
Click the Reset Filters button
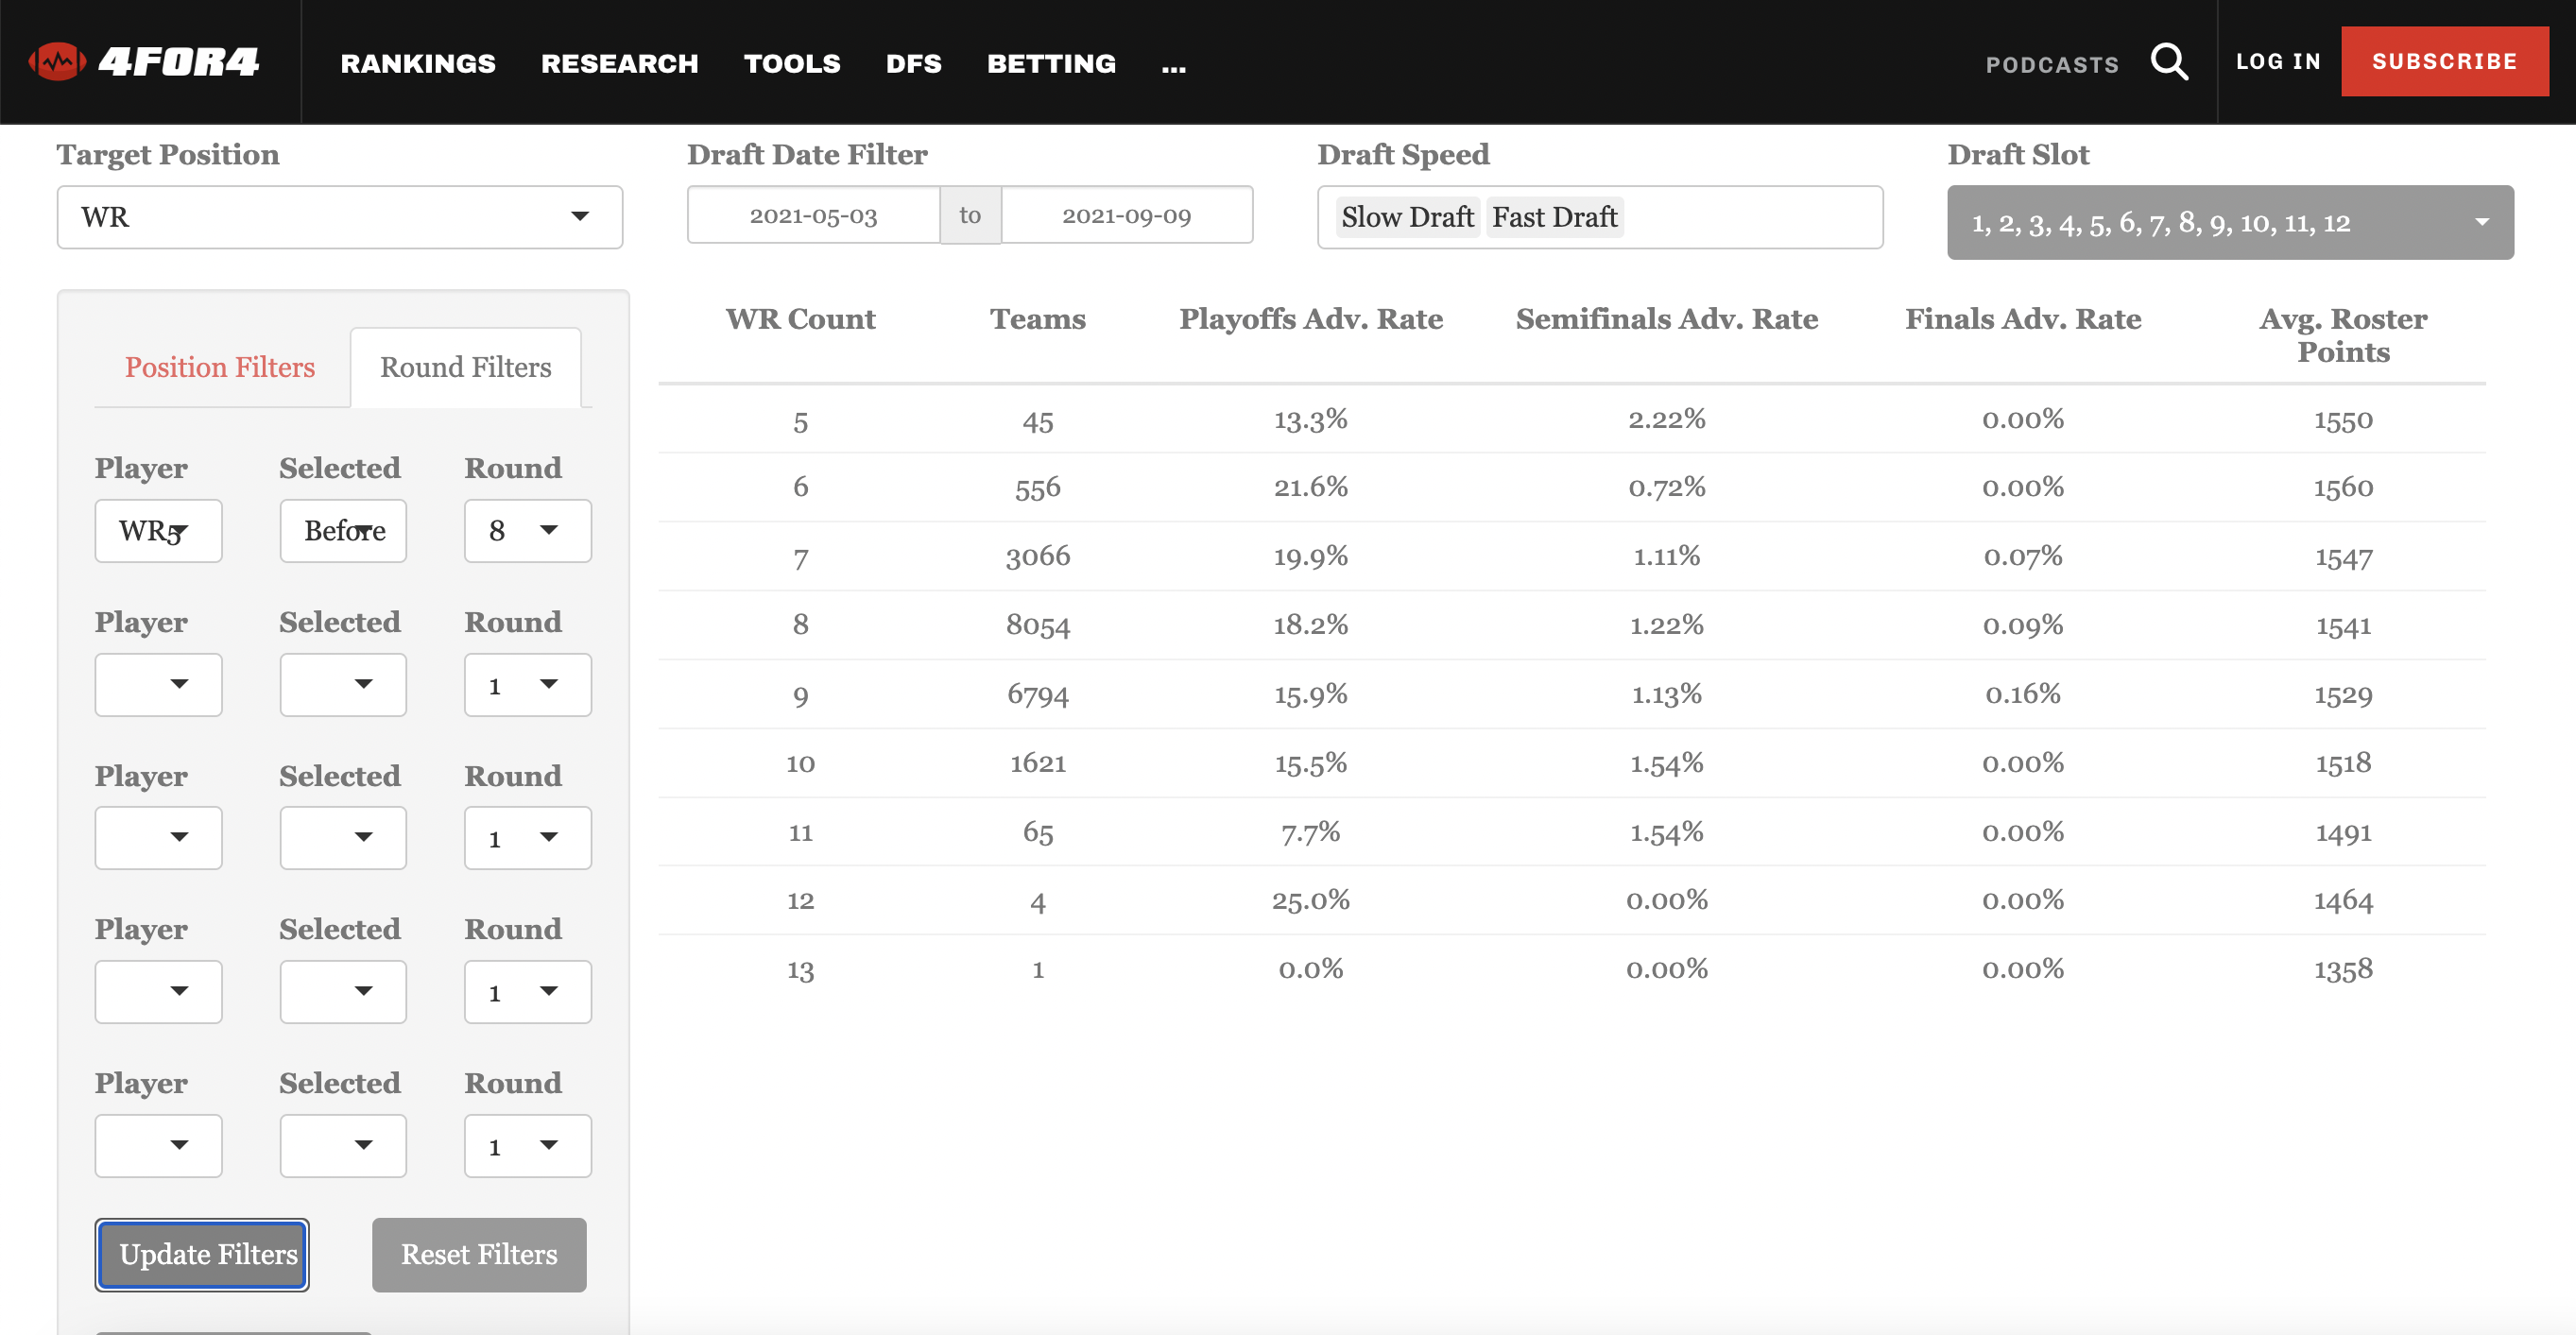coord(478,1253)
